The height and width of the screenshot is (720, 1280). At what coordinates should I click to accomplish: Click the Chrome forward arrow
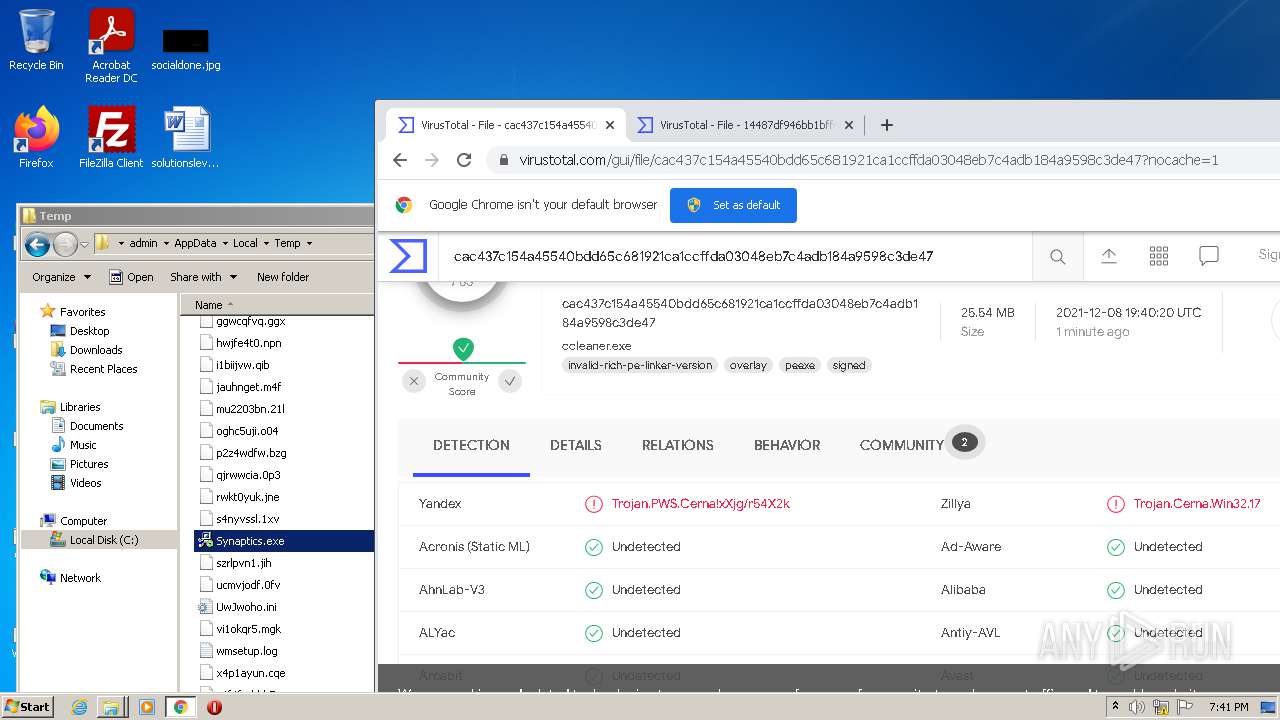tap(432, 160)
